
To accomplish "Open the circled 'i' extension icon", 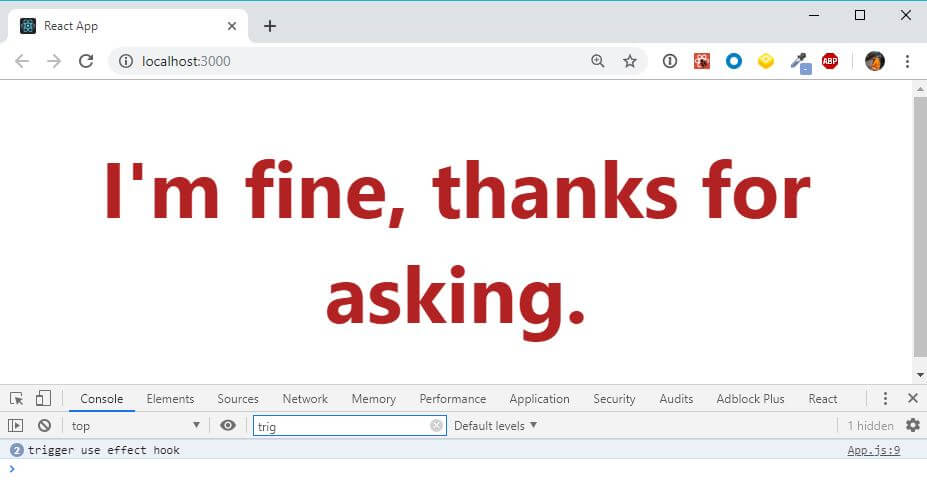I will pos(670,61).
